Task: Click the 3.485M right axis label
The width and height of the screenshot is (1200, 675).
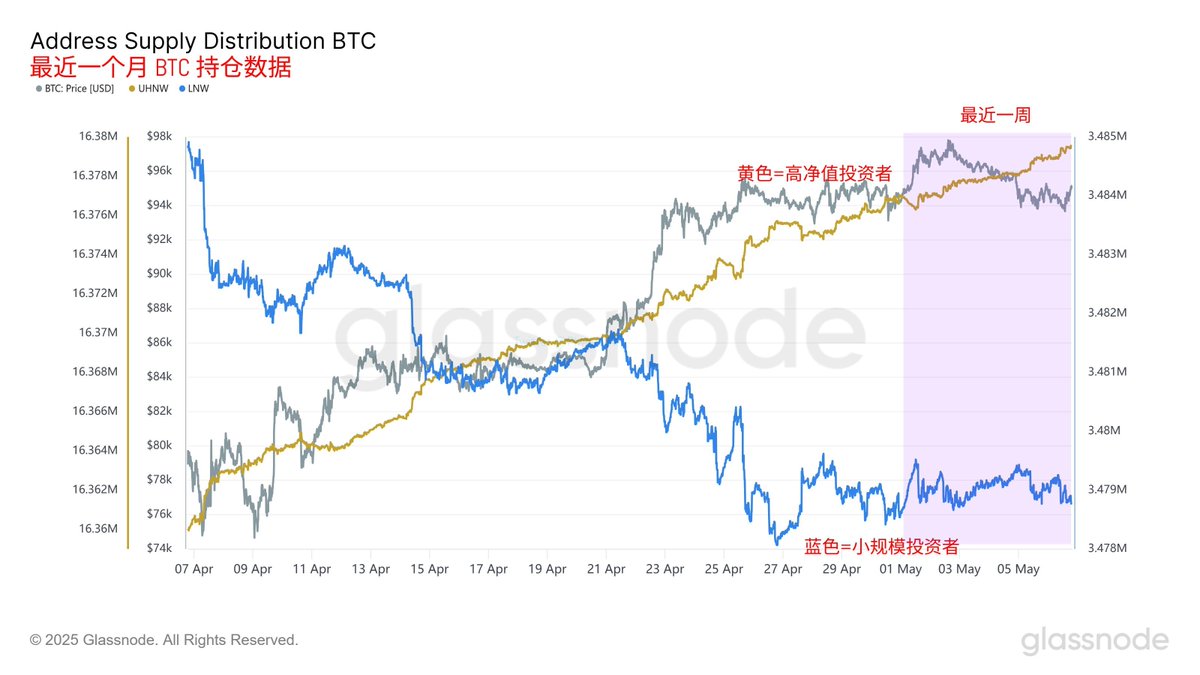Action: [x=1108, y=136]
